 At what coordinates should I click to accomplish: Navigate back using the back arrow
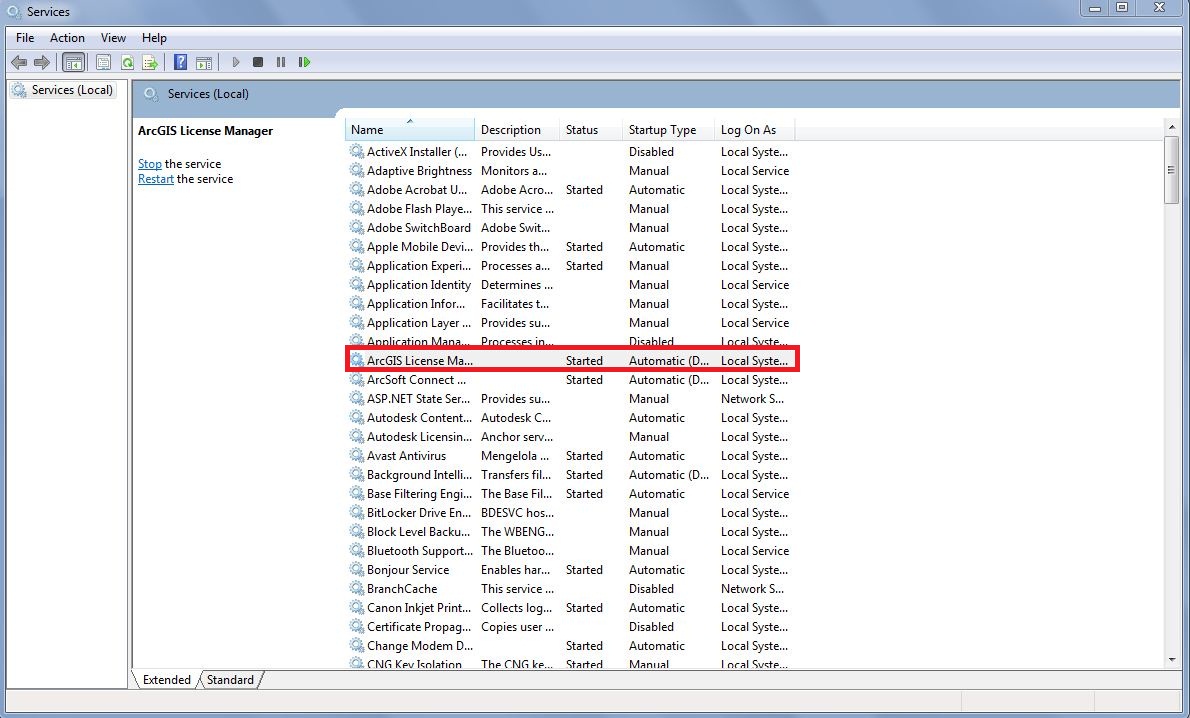point(18,61)
